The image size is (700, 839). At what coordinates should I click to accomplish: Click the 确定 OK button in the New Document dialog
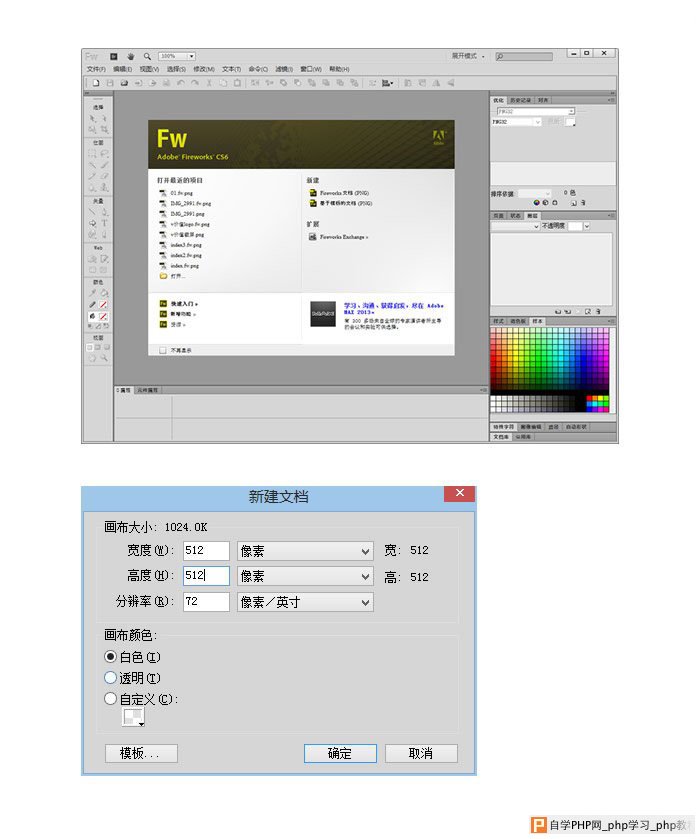(x=340, y=753)
